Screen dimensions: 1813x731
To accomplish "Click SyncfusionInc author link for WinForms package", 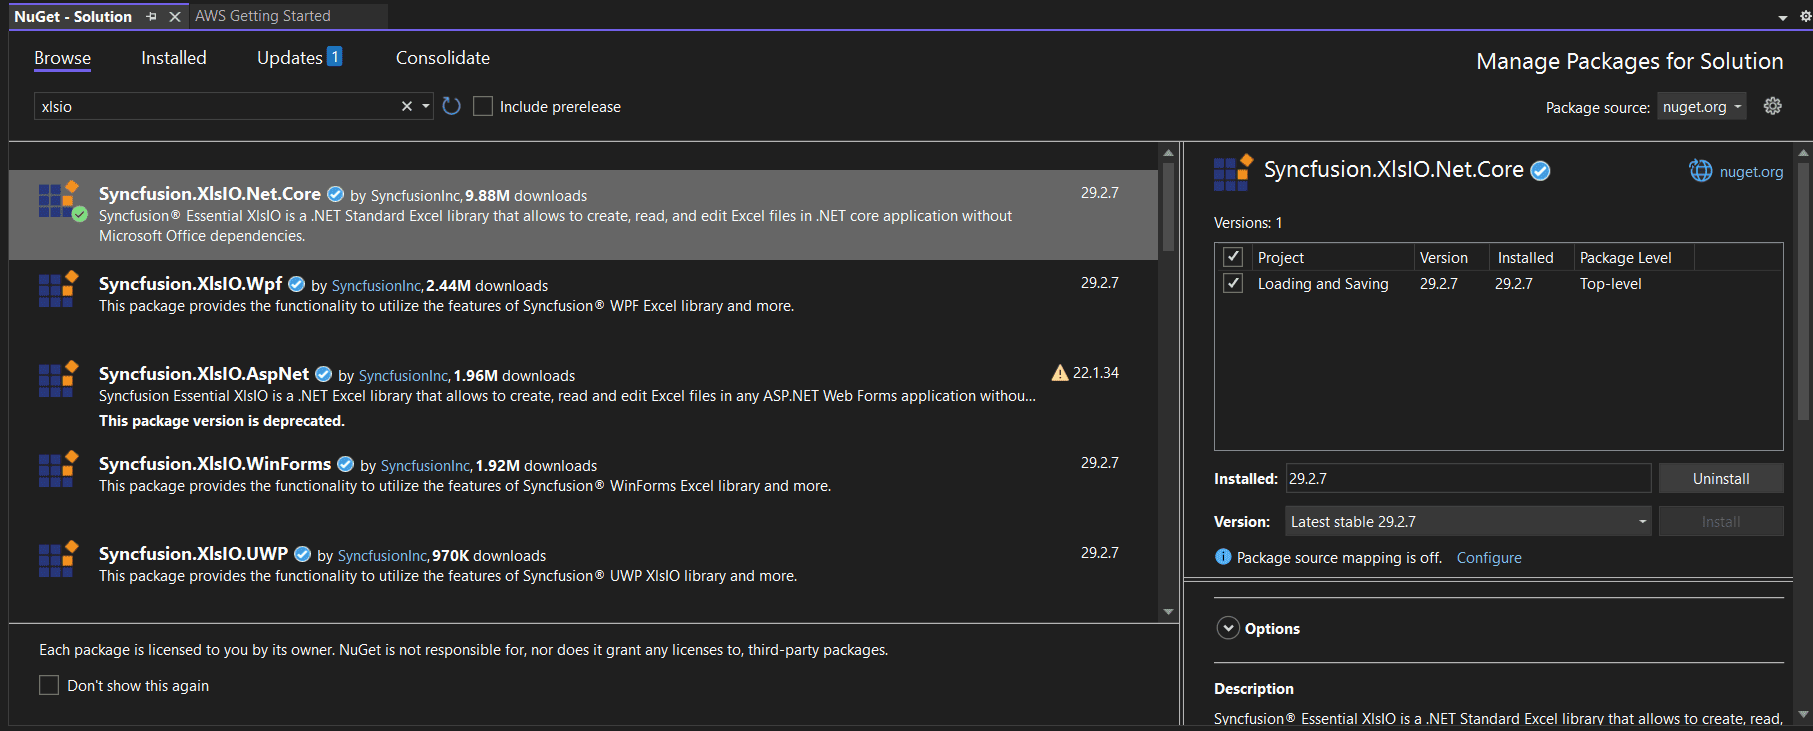I will [425, 466].
